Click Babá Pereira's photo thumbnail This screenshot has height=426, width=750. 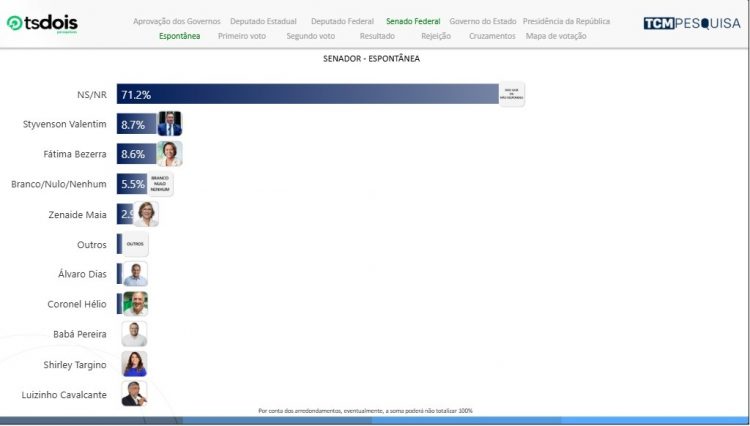tap(134, 334)
